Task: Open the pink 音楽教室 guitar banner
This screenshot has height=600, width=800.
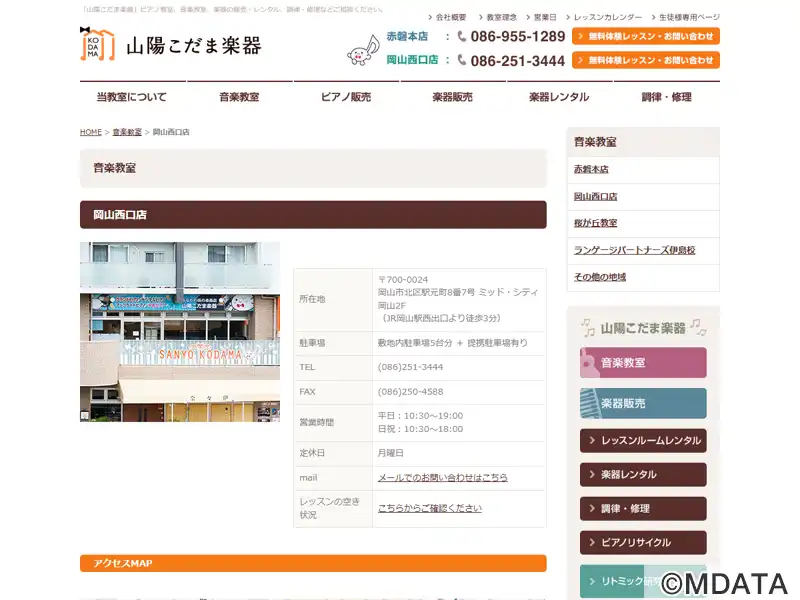Action: point(643,363)
